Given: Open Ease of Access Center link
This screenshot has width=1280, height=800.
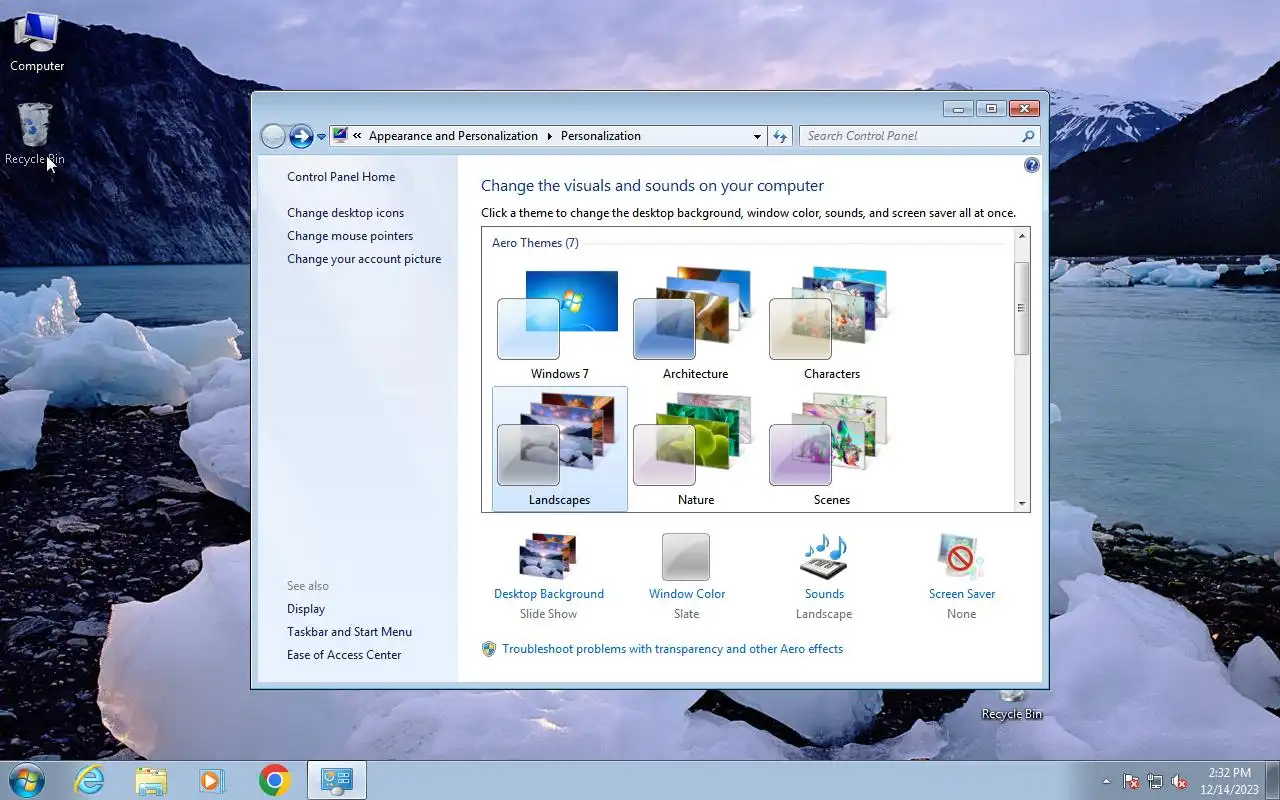Looking at the screenshot, I should pyautogui.click(x=344, y=655).
